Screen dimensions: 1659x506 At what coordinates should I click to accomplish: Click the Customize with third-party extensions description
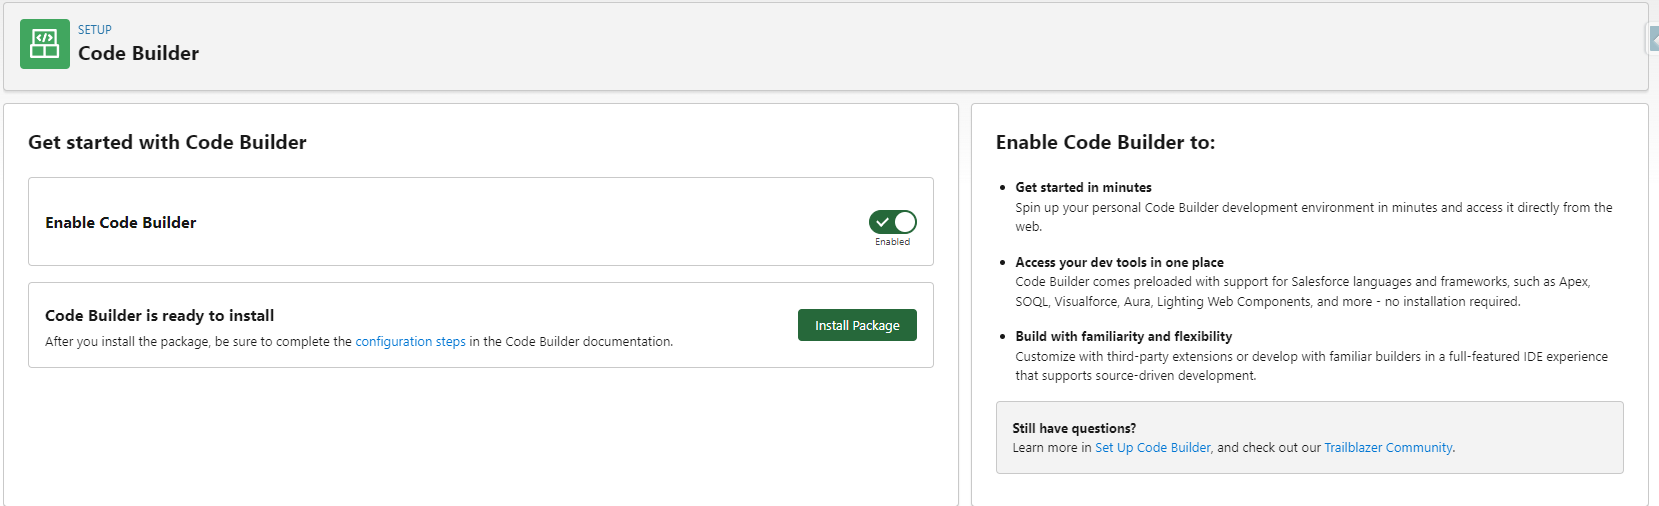click(x=1311, y=357)
